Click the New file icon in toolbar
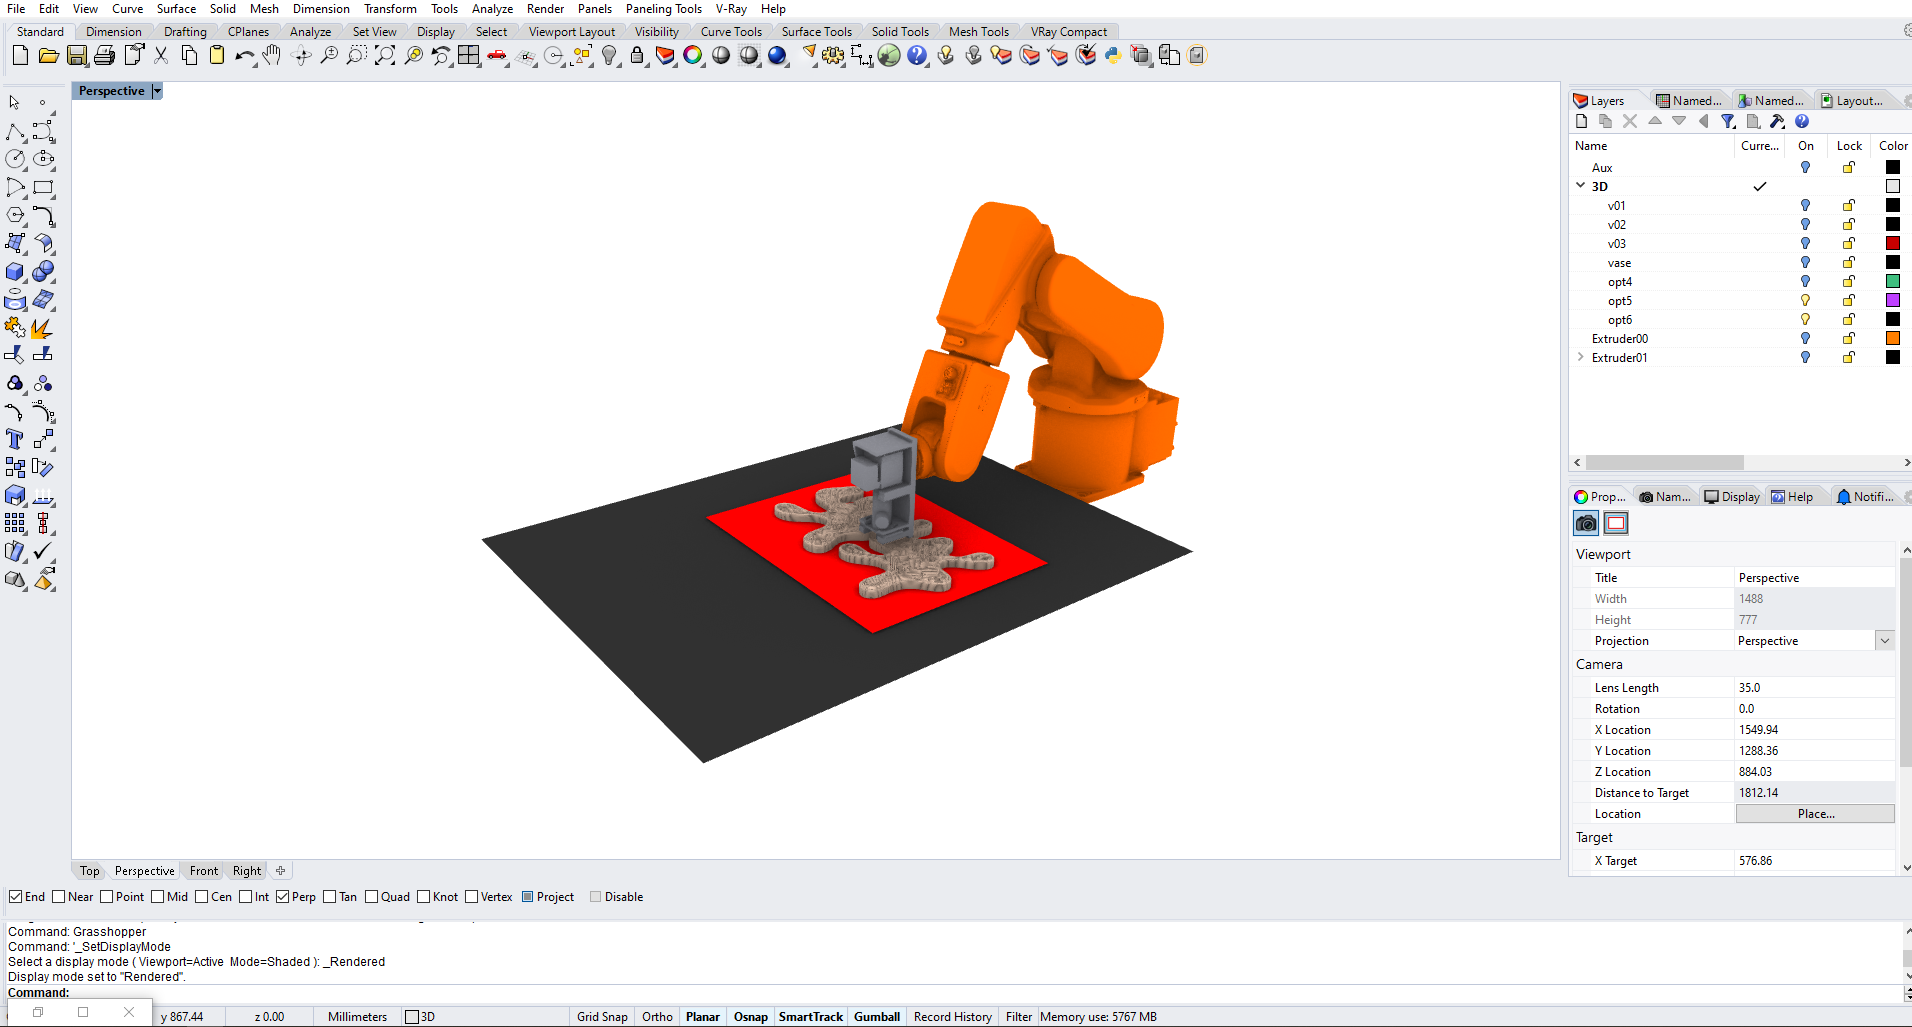Screen dimensions: 1912x1027 tap(20, 56)
